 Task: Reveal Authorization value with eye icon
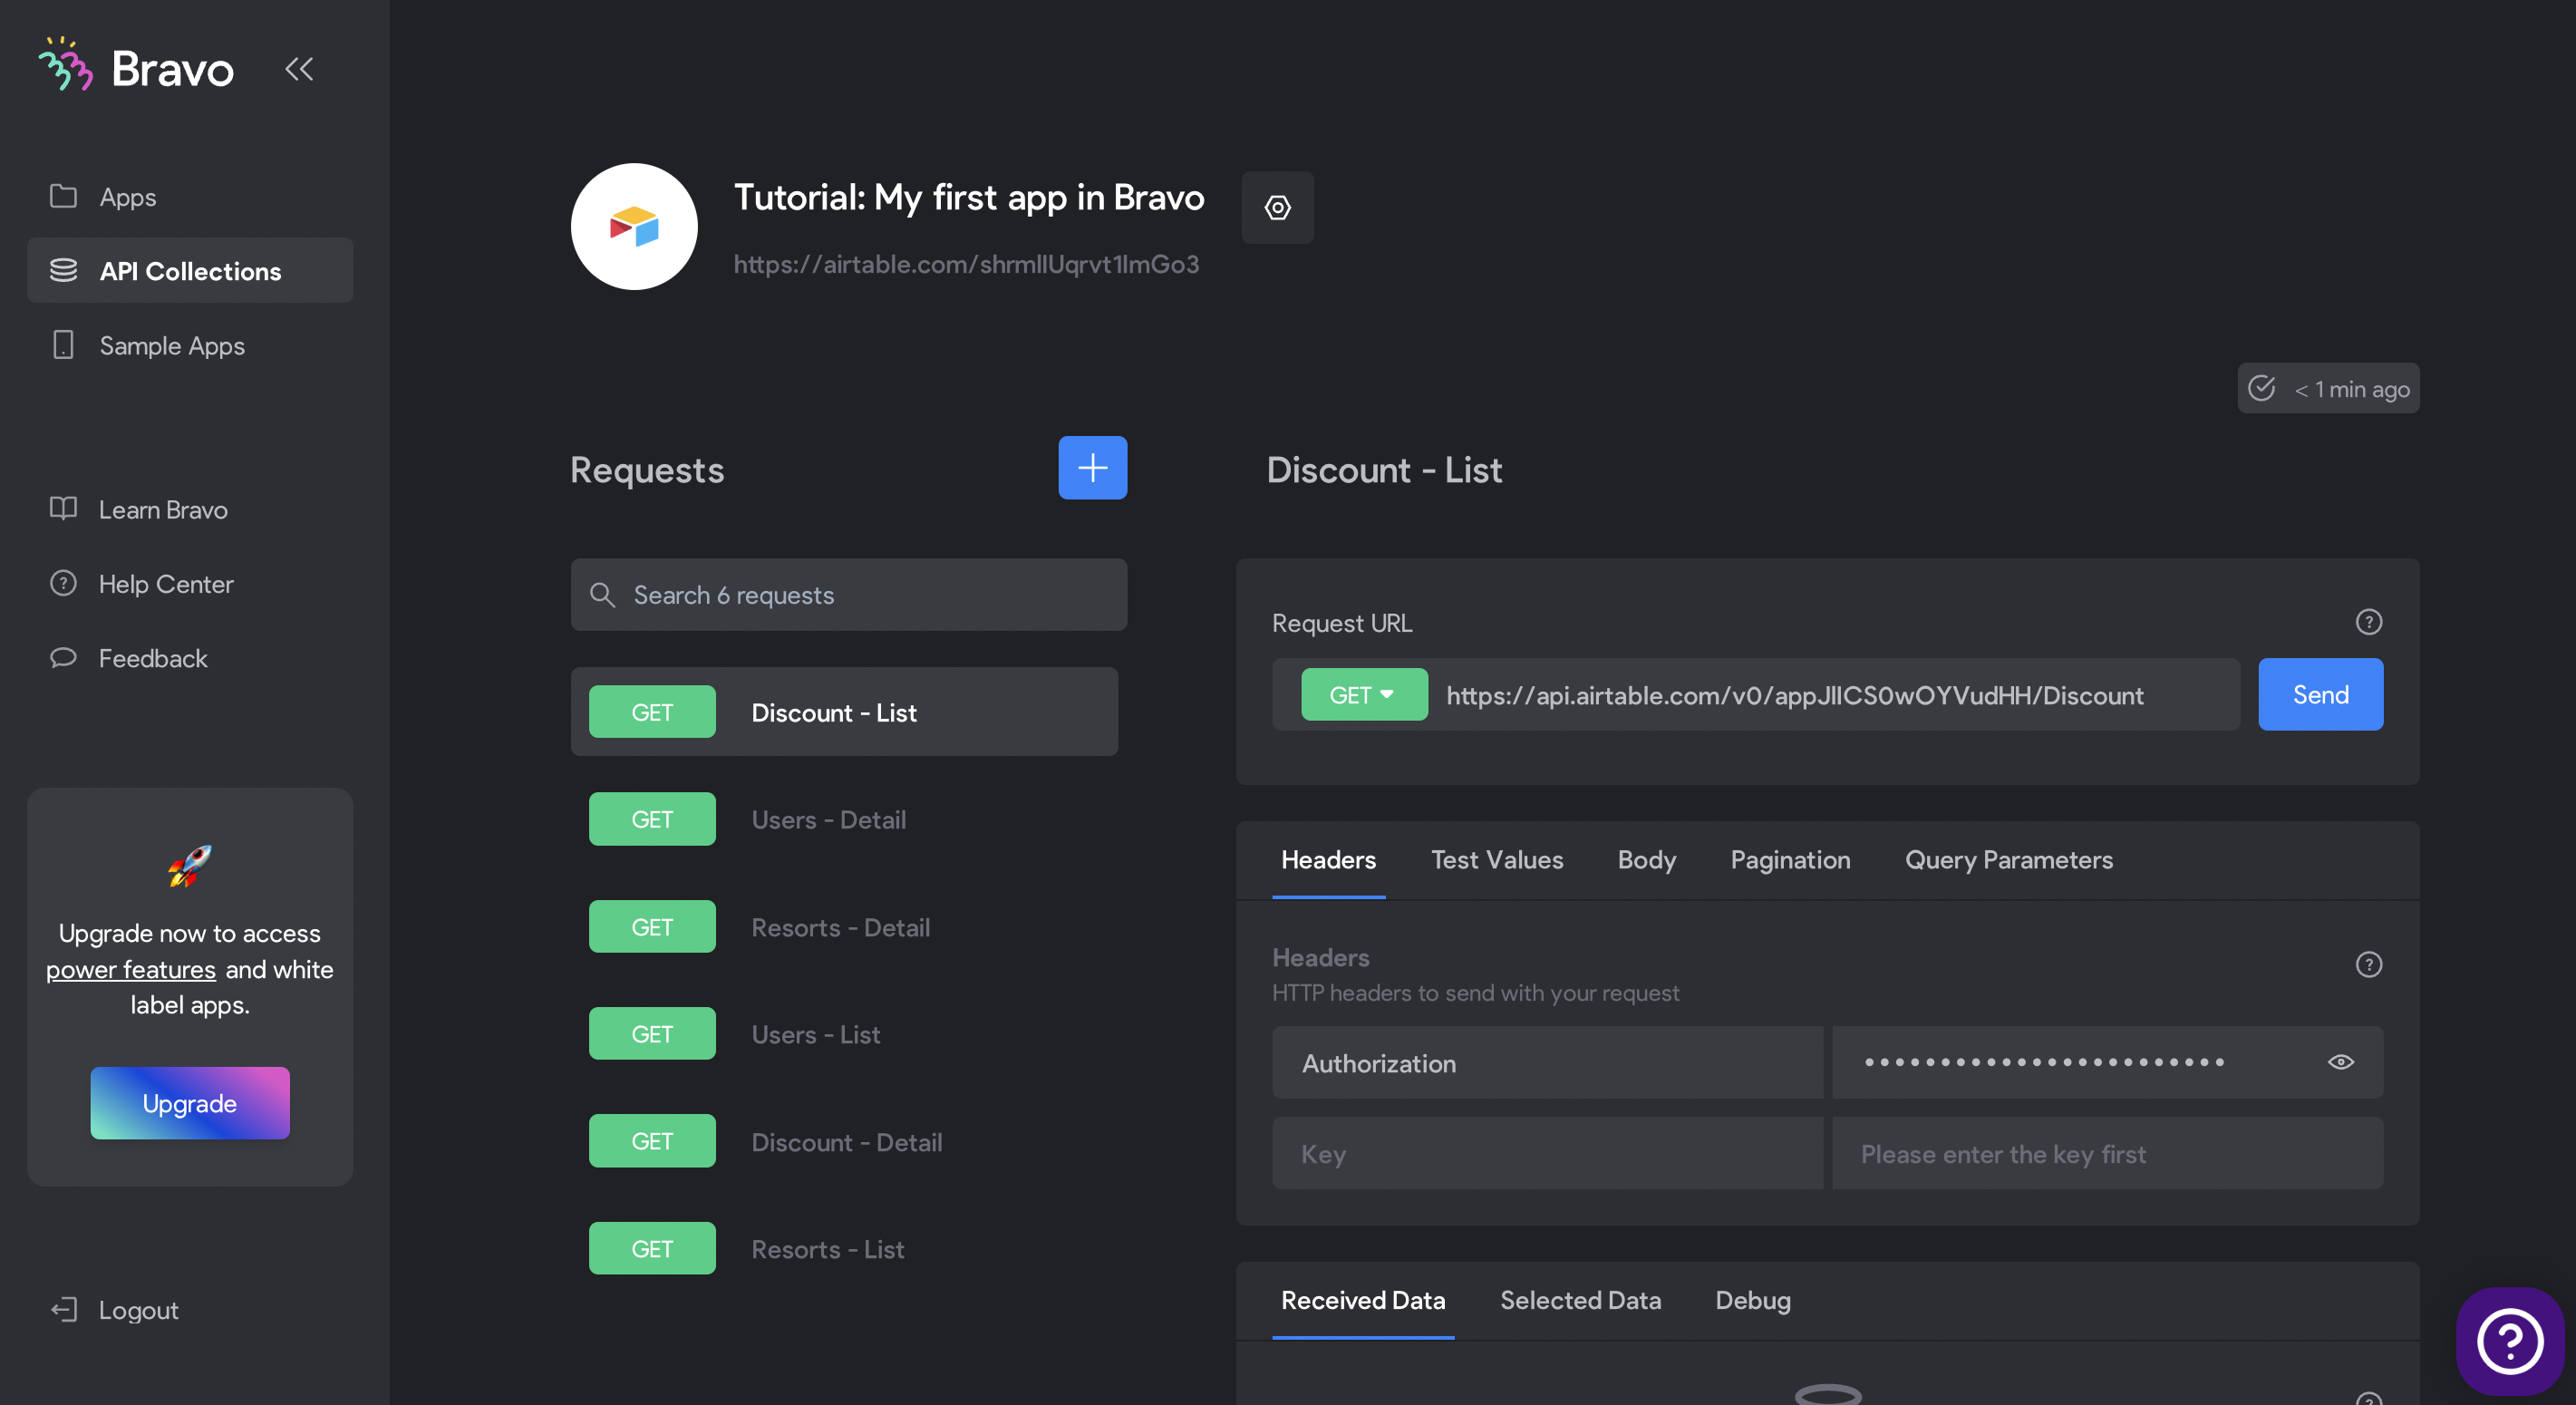click(x=2340, y=1062)
